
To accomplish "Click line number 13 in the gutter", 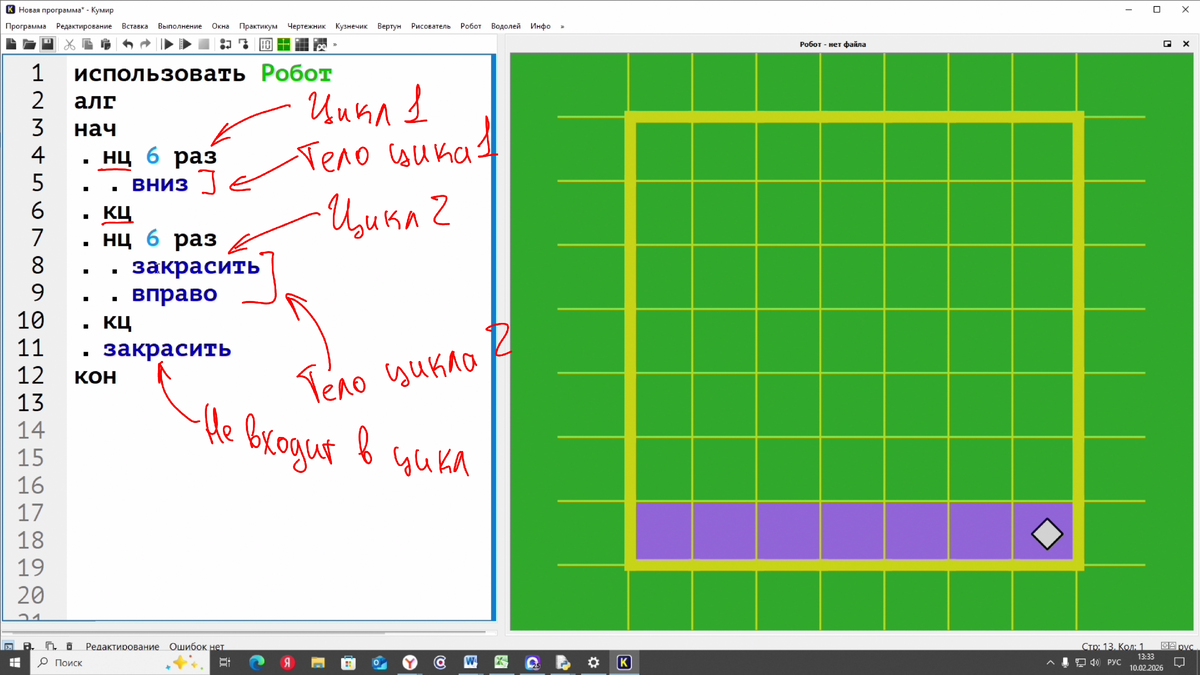I will [x=31, y=403].
